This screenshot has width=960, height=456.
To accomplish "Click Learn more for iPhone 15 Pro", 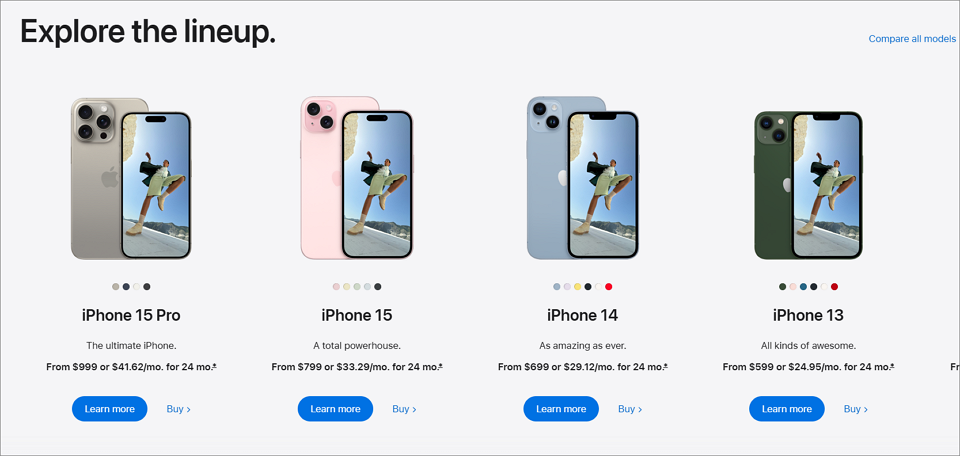I will pos(110,409).
